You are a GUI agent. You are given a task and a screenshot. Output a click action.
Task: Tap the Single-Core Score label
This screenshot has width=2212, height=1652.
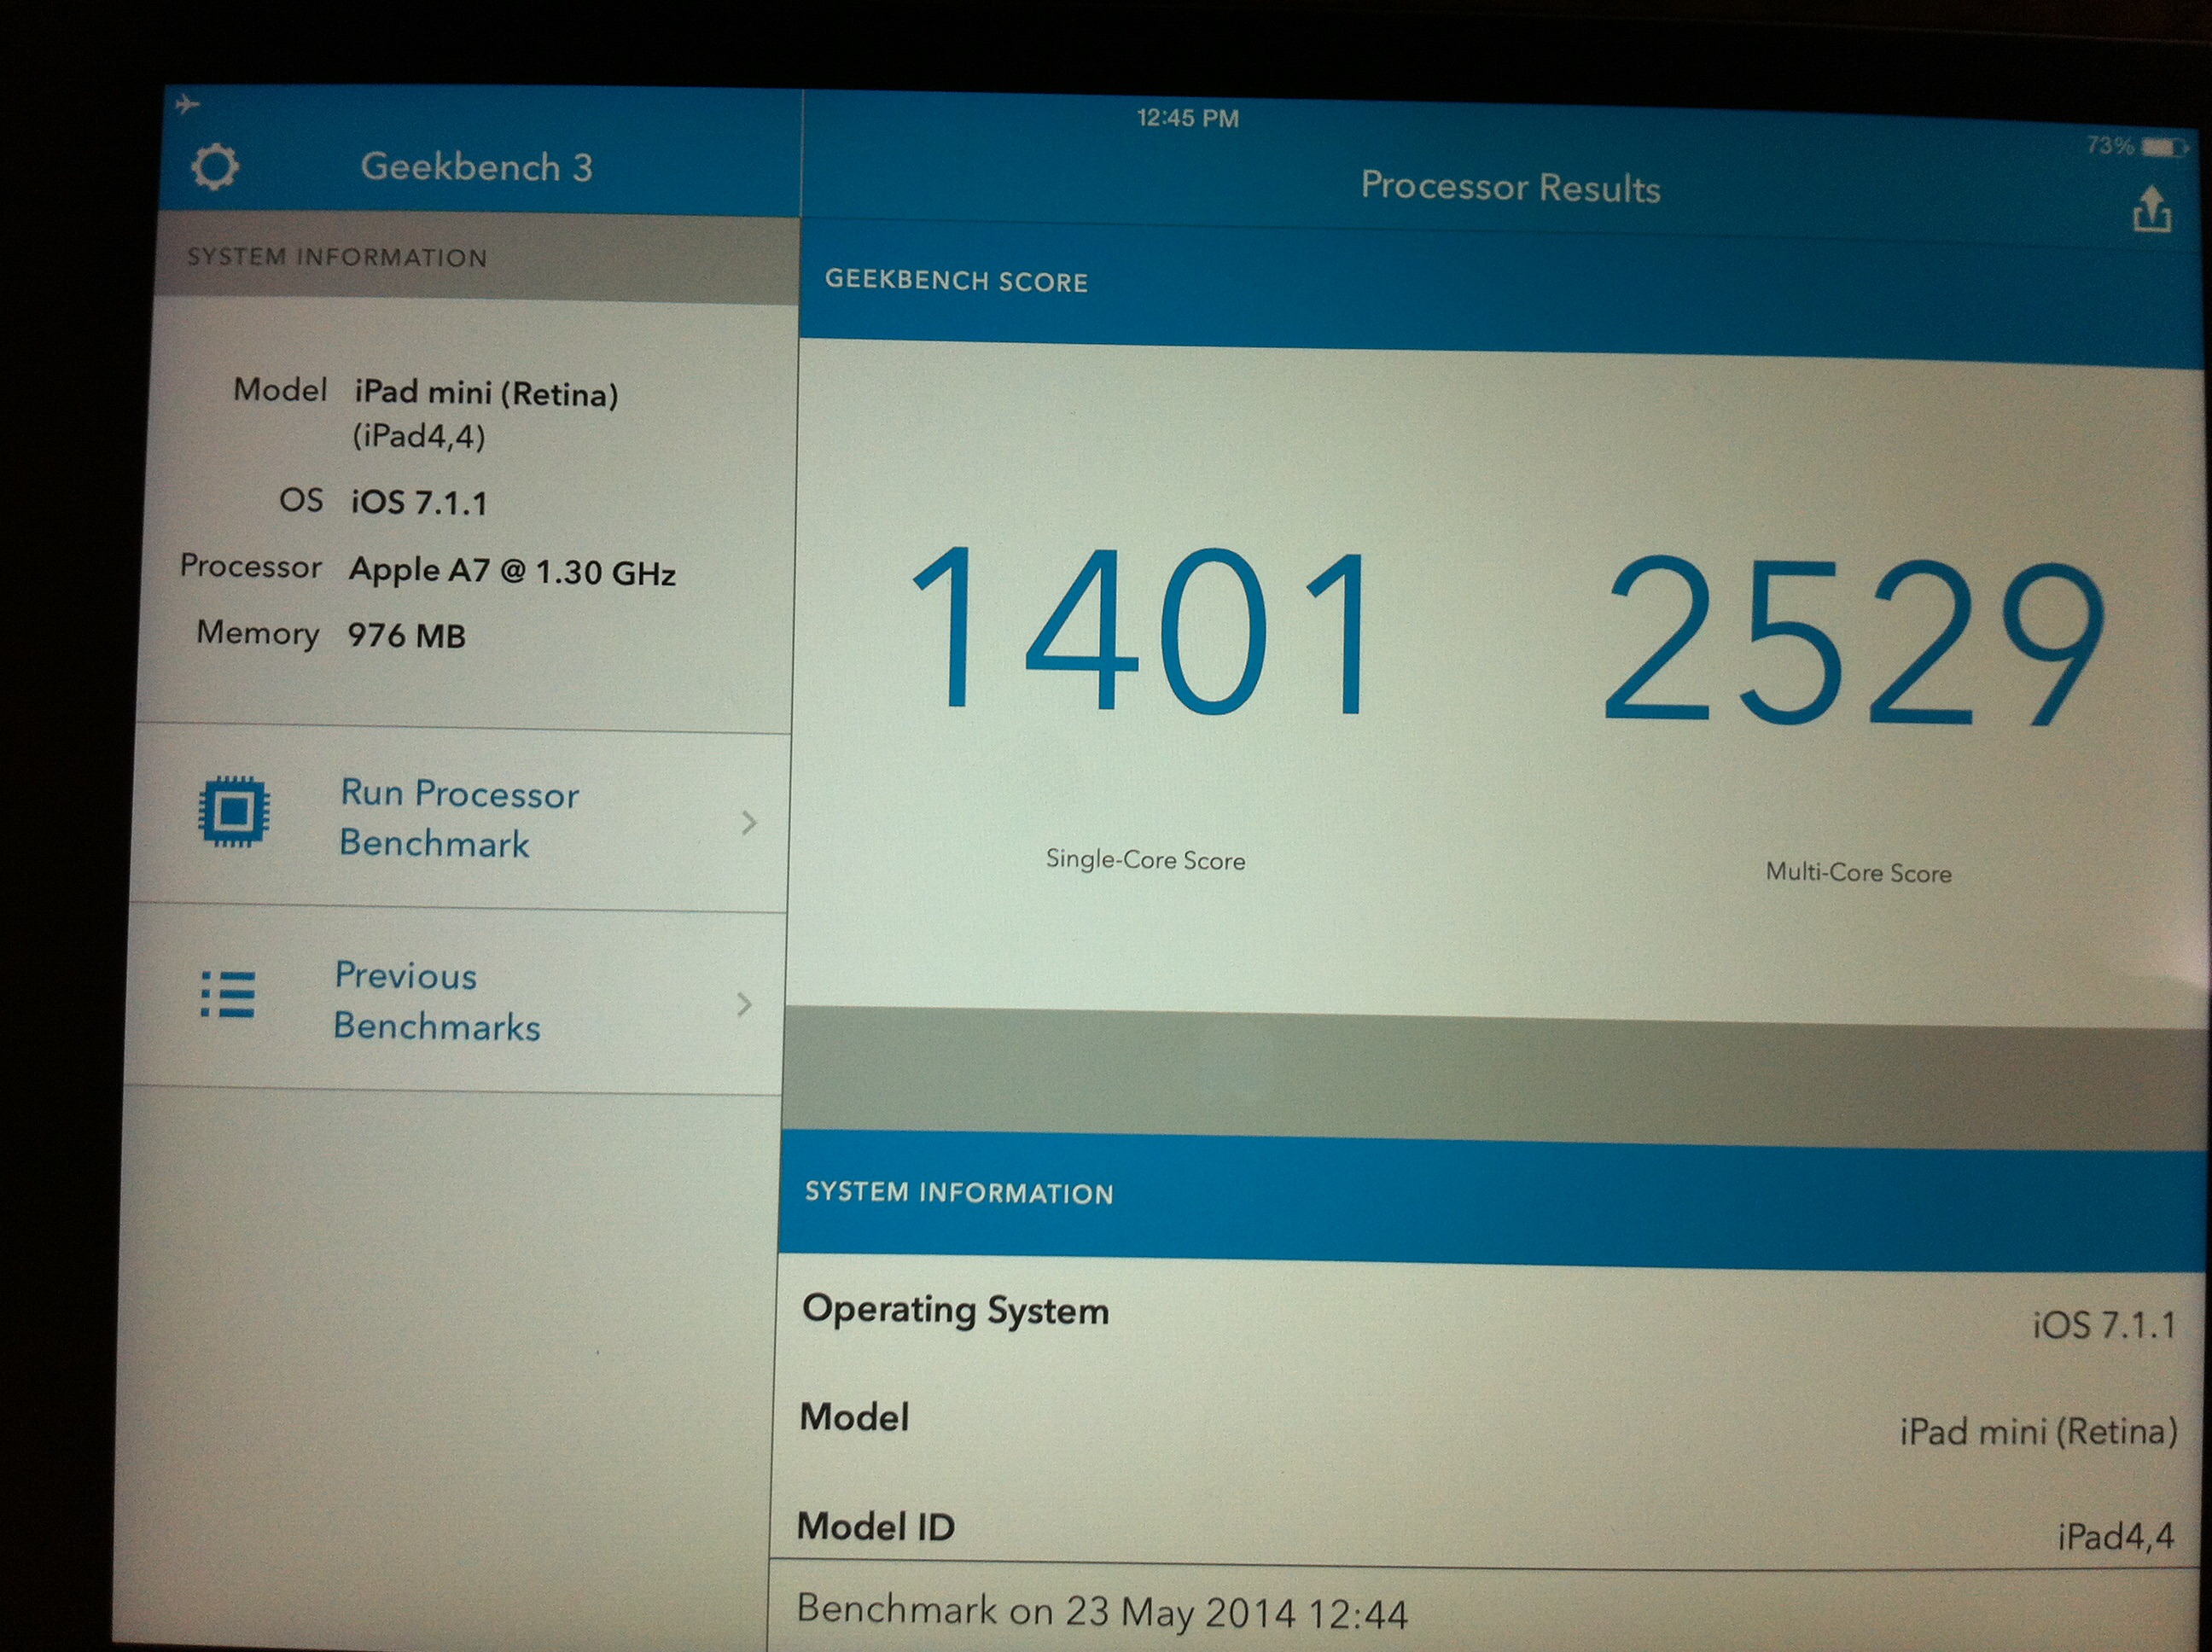[1145, 859]
